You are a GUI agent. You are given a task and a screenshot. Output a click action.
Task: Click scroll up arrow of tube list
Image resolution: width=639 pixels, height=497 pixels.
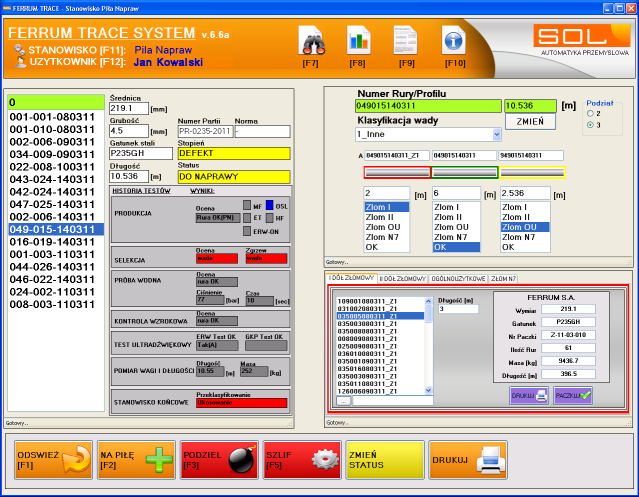[428, 301]
